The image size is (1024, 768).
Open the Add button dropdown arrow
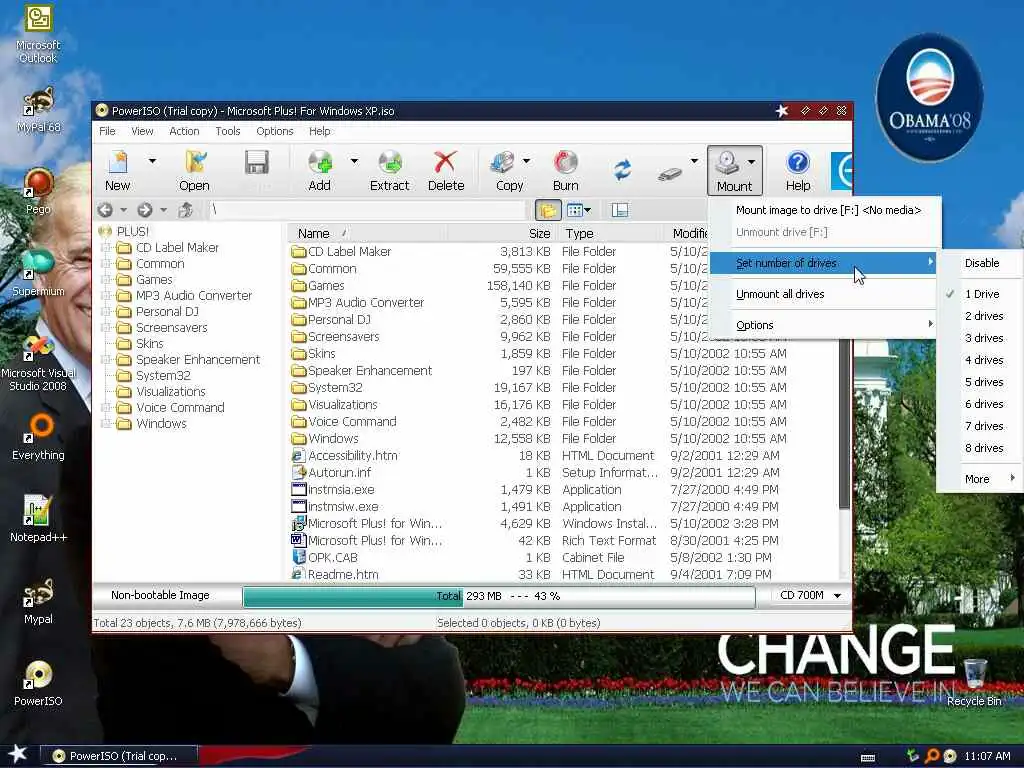click(354, 161)
